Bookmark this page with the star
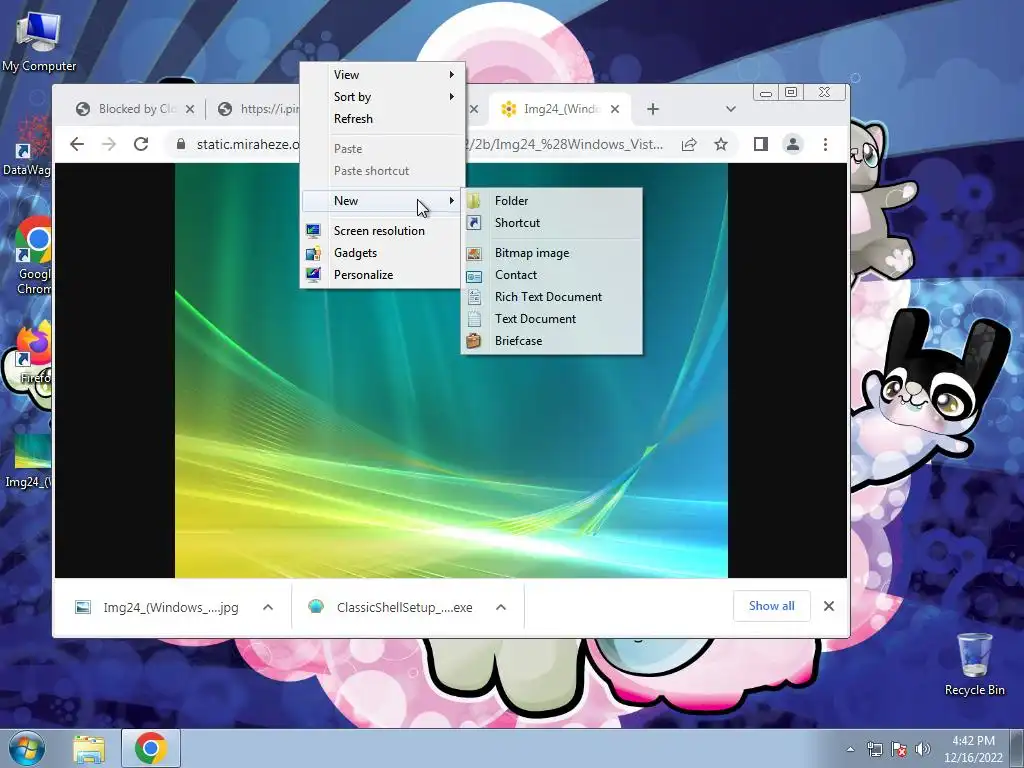The image size is (1024, 768). [x=721, y=144]
